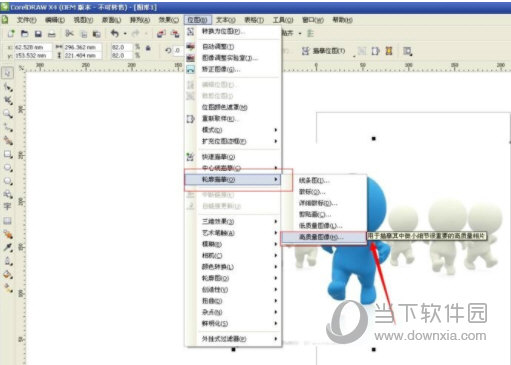Select 剪贴画(C)... in trace submenu
The width and height of the screenshot is (511, 365).
pos(323,214)
